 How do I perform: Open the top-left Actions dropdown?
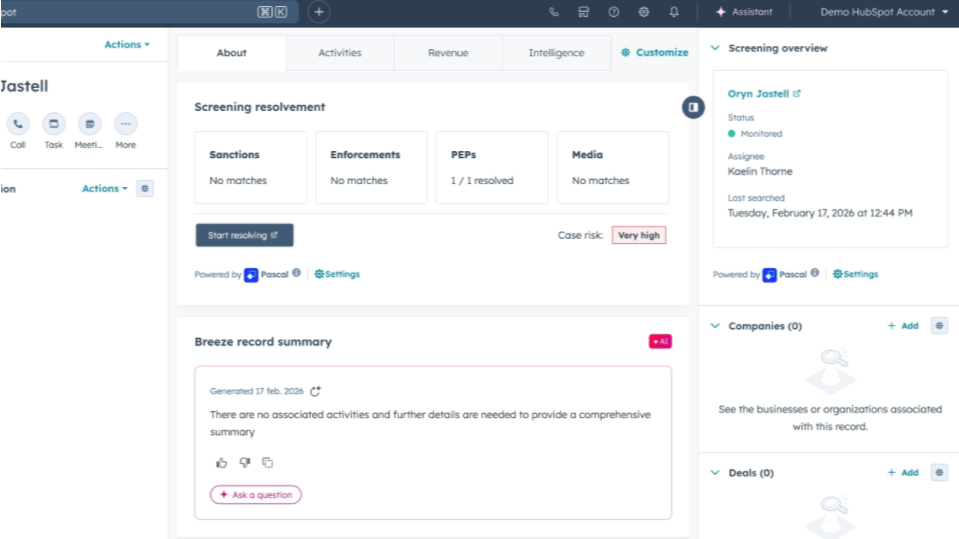point(127,45)
